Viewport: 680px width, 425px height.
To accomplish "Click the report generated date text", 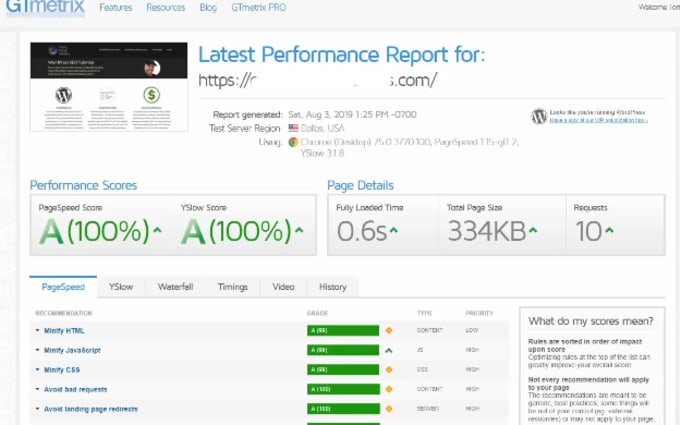I will [x=352, y=114].
